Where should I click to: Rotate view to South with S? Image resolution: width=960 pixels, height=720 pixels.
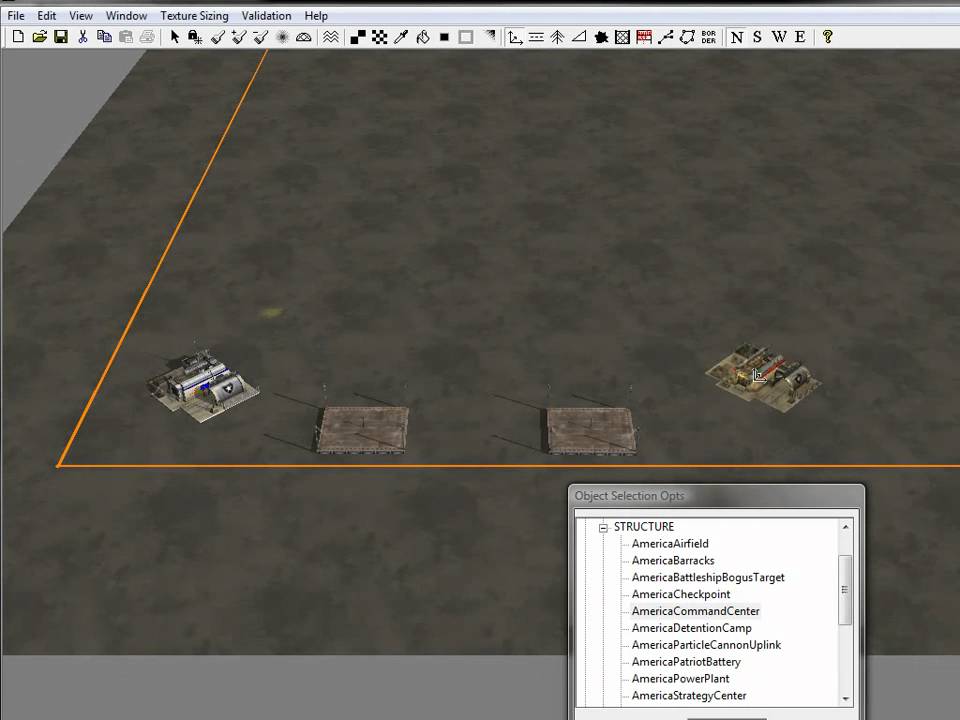point(758,37)
